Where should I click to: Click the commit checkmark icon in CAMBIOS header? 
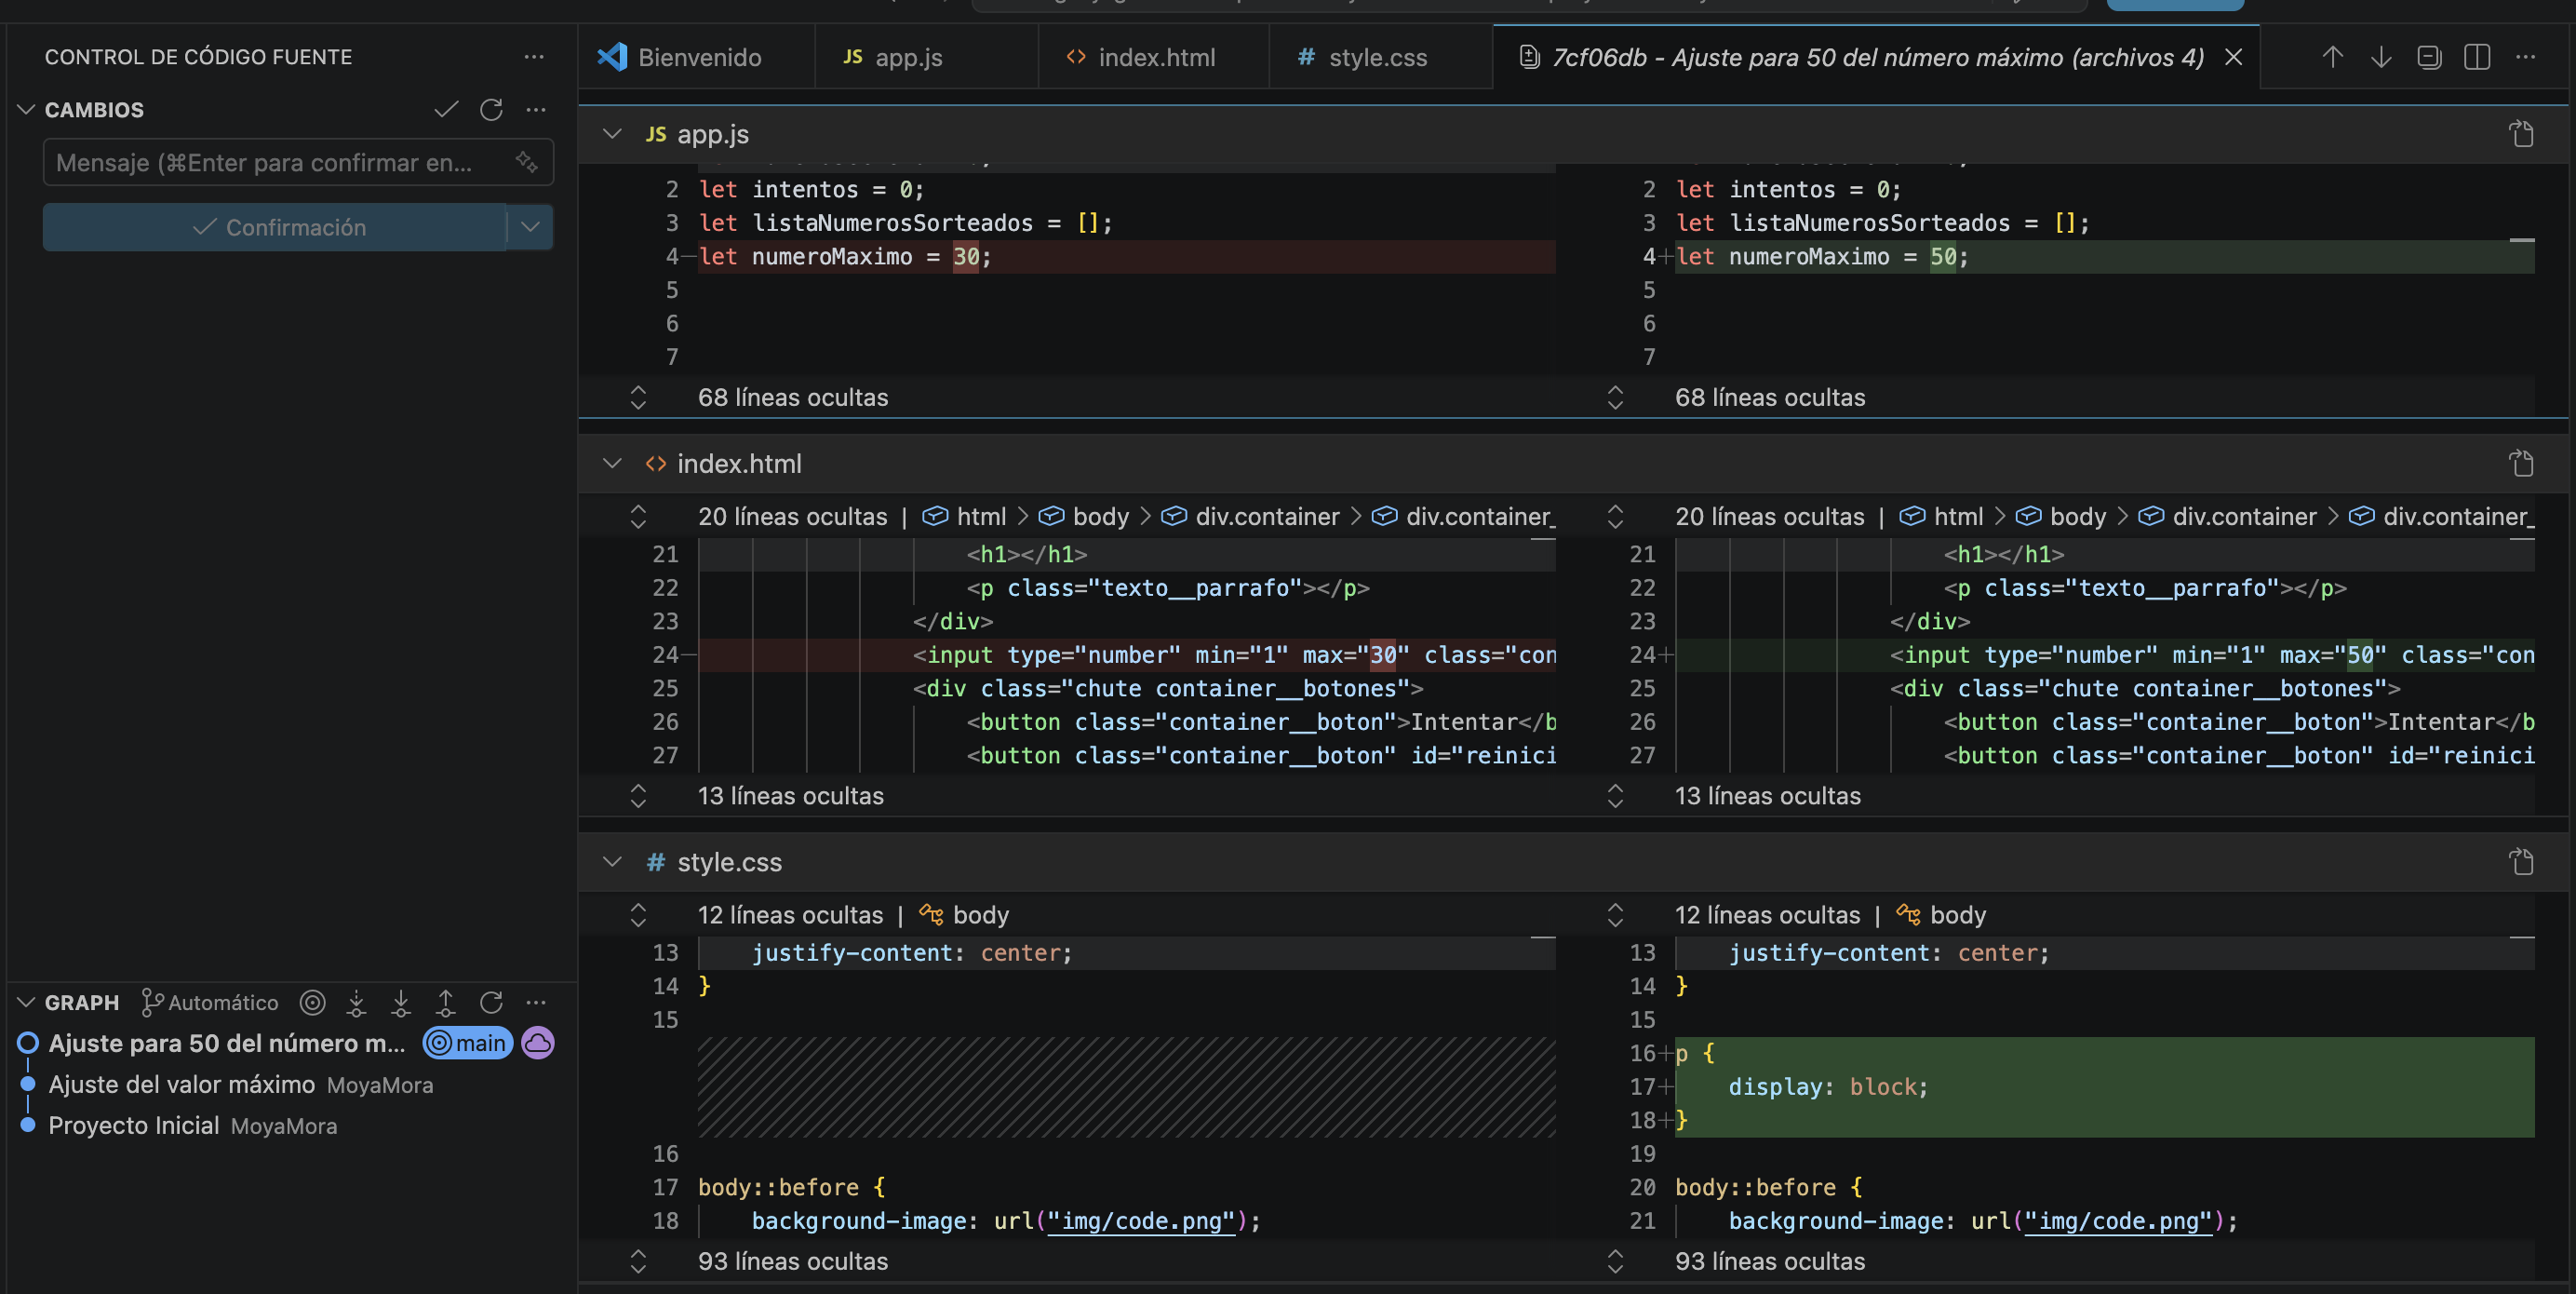446,109
